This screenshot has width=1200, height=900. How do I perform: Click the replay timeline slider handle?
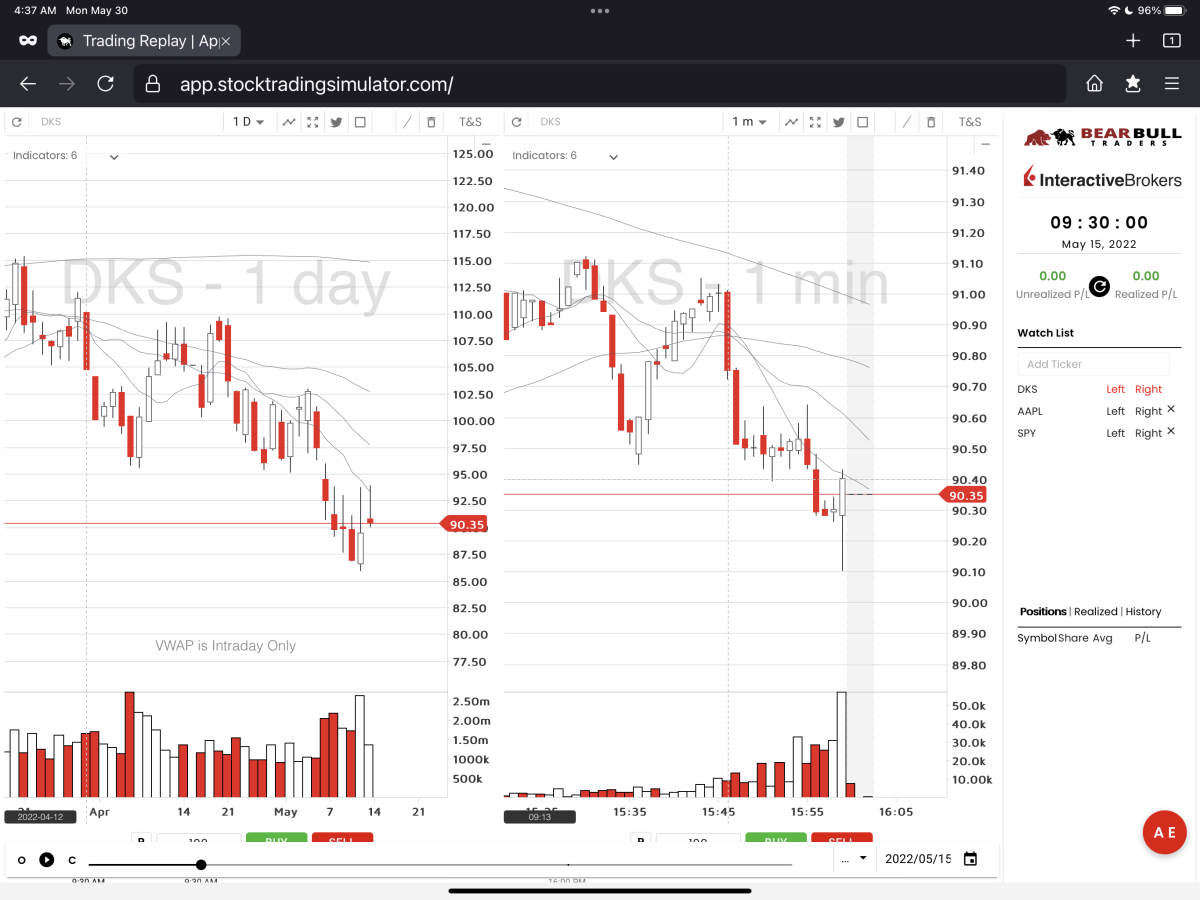click(201, 864)
